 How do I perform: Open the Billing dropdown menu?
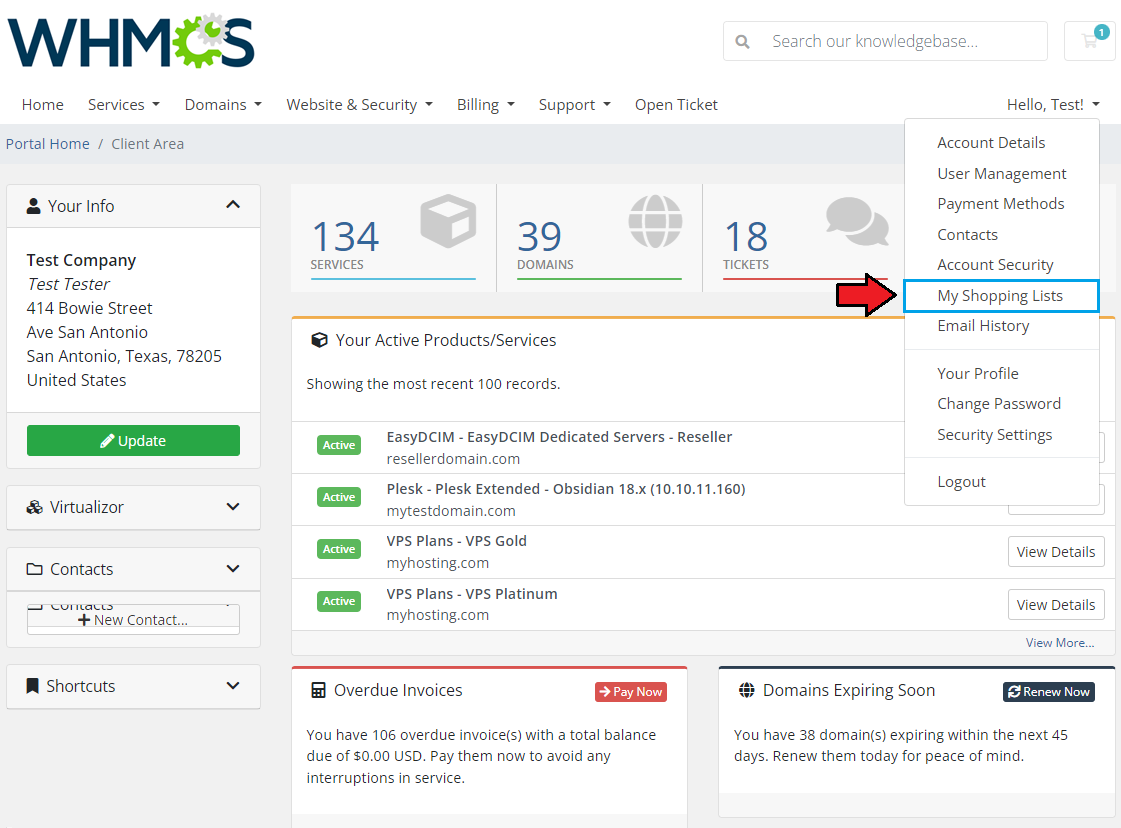[x=486, y=104]
